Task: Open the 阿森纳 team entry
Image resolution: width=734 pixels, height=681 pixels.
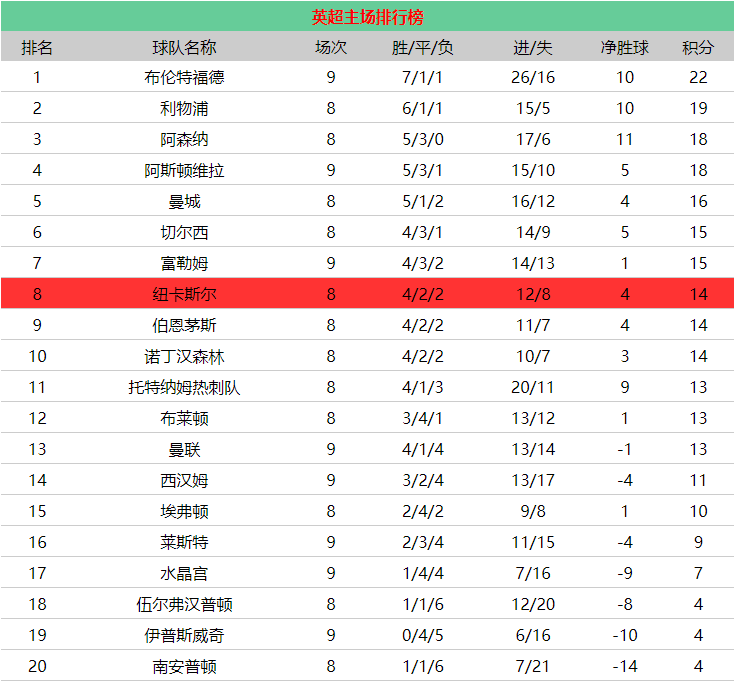Action: [x=184, y=139]
